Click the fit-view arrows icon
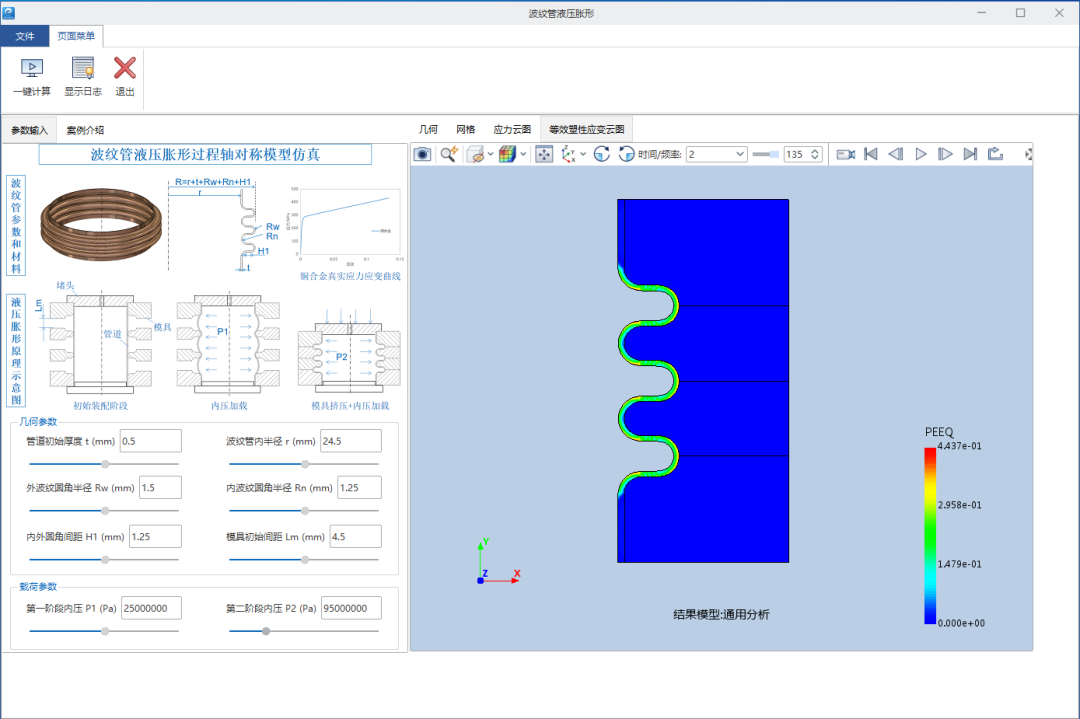 click(544, 154)
